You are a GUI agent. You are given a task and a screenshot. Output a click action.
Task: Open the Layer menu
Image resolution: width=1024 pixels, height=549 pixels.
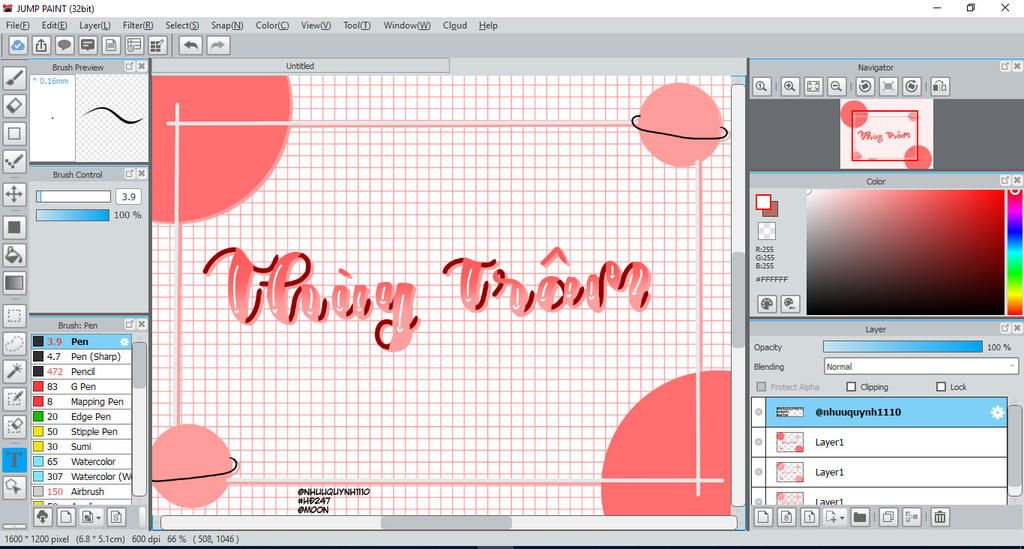(x=95, y=25)
